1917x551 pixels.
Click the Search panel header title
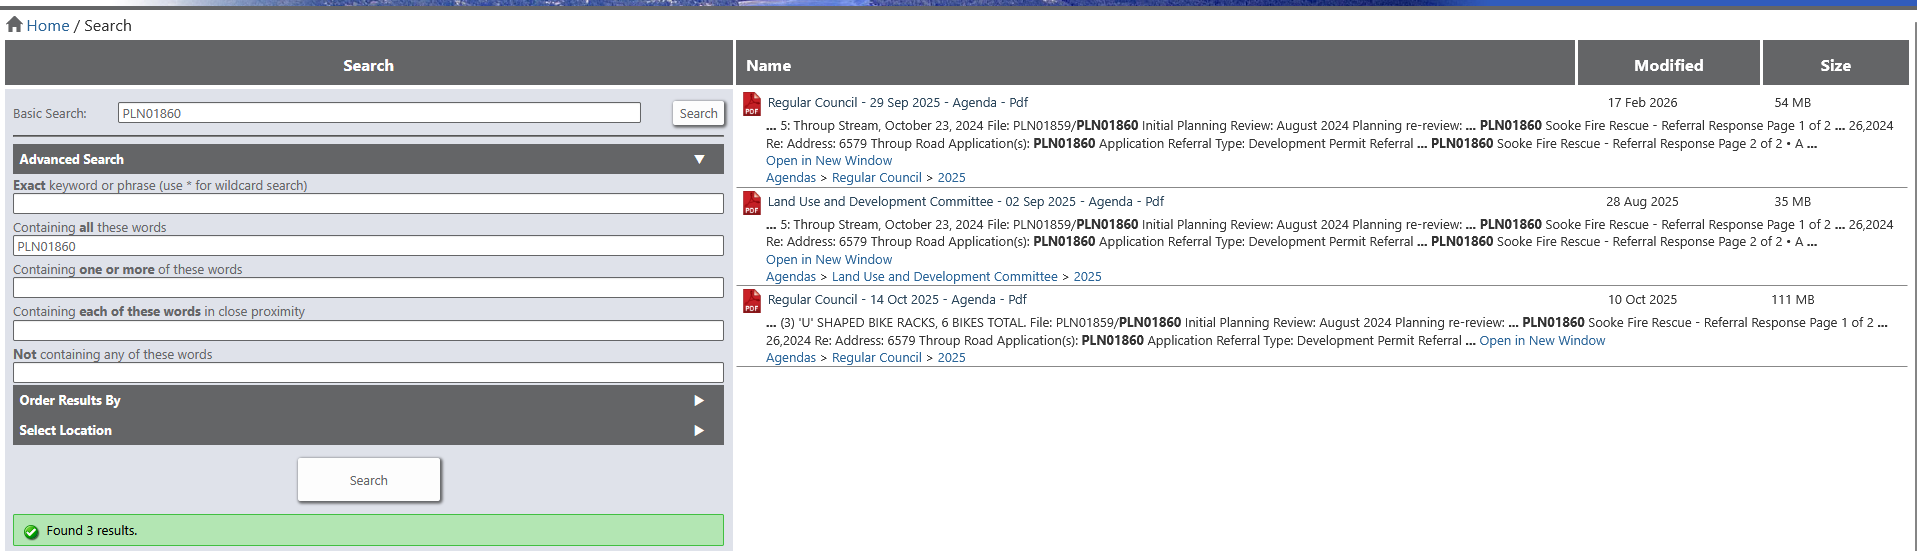point(368,65)
